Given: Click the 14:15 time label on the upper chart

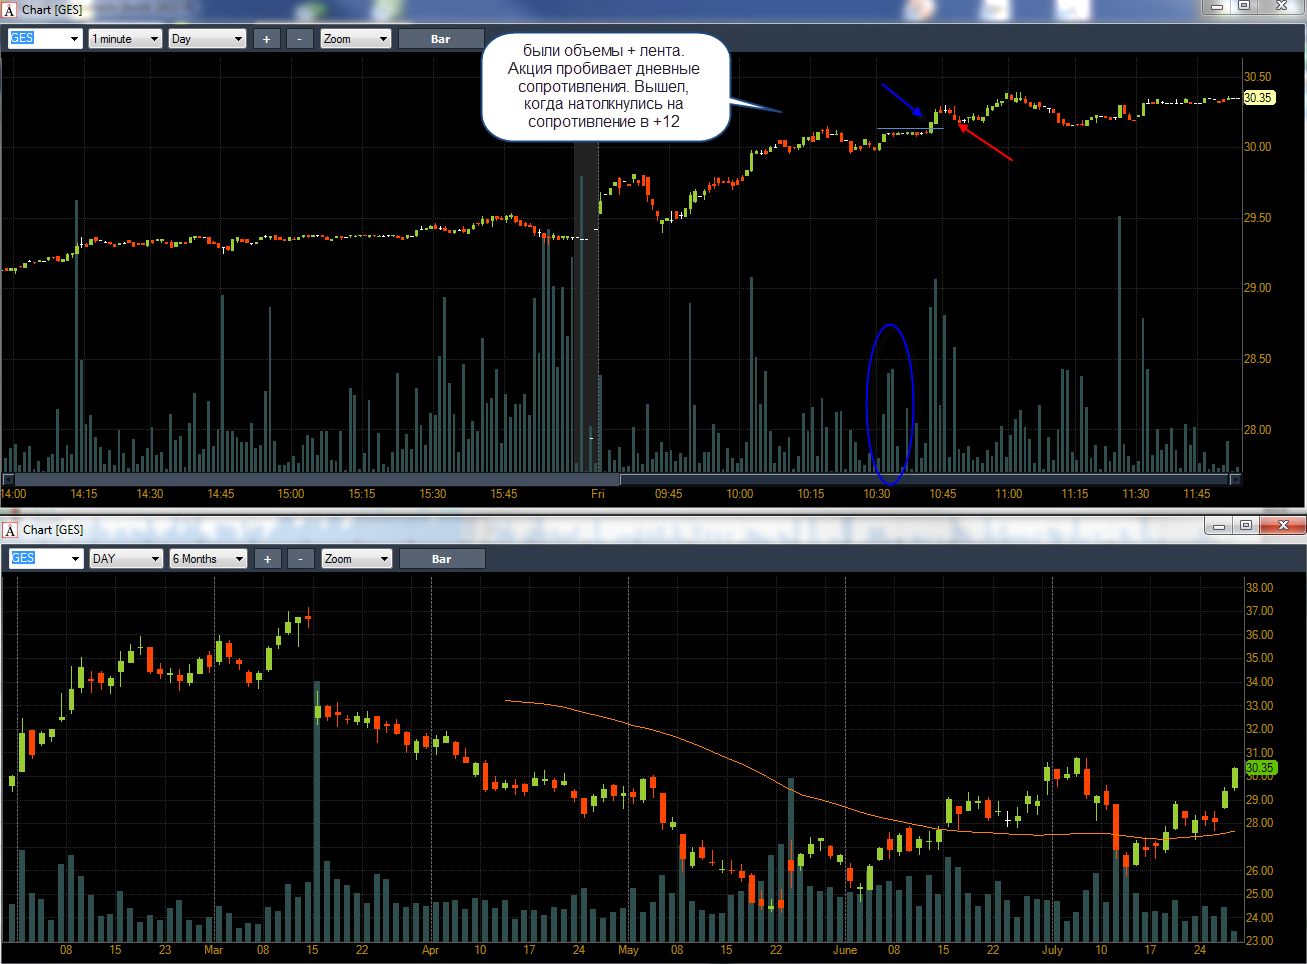Looking at the screenshot, I should tap(84, 494).
